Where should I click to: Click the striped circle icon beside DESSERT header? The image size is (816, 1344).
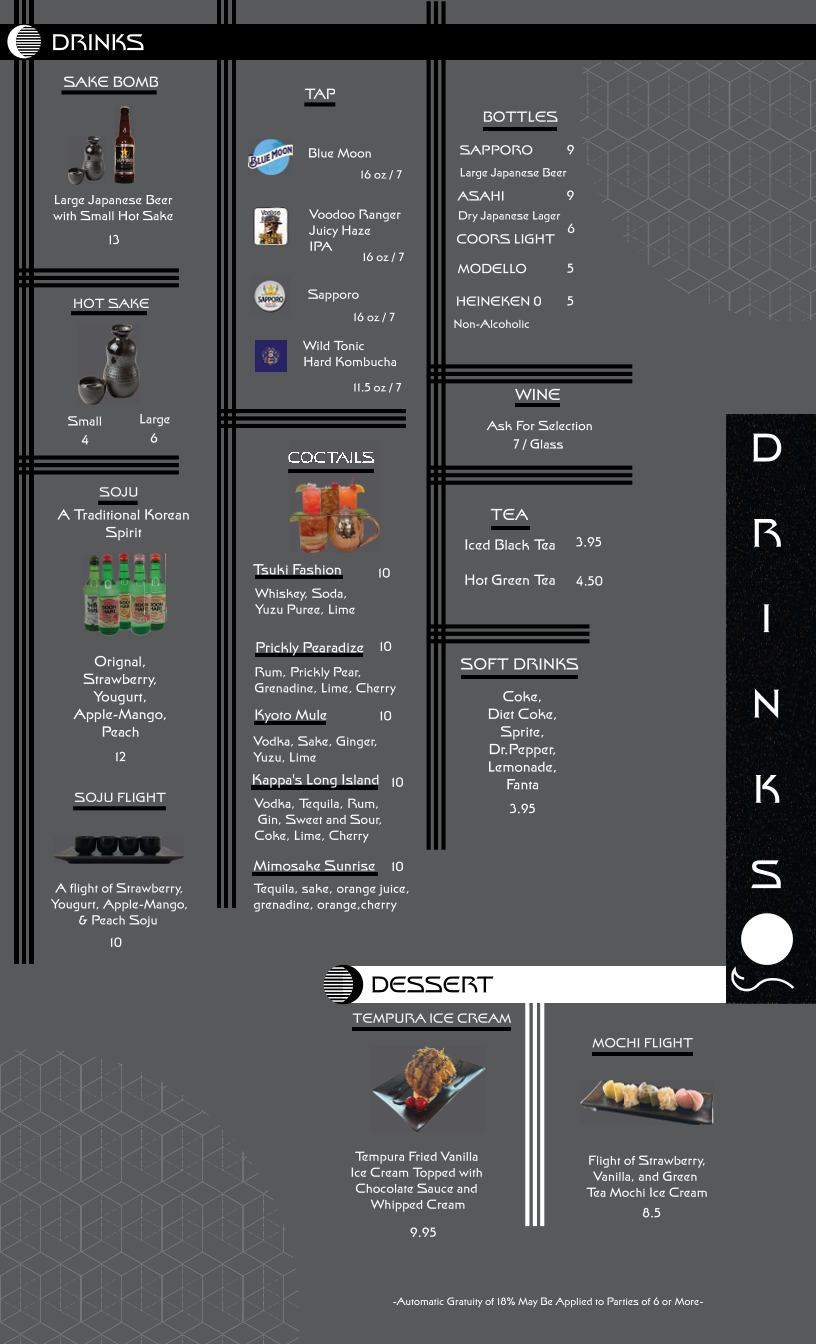click(x=342, y=984)
